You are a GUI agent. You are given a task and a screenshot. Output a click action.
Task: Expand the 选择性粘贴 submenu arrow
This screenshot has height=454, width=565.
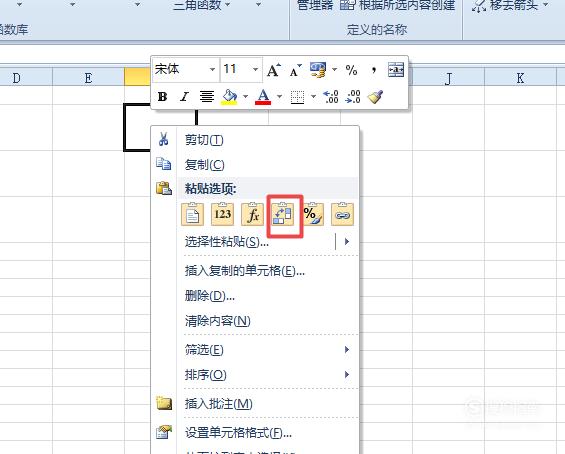click(347, 241)
